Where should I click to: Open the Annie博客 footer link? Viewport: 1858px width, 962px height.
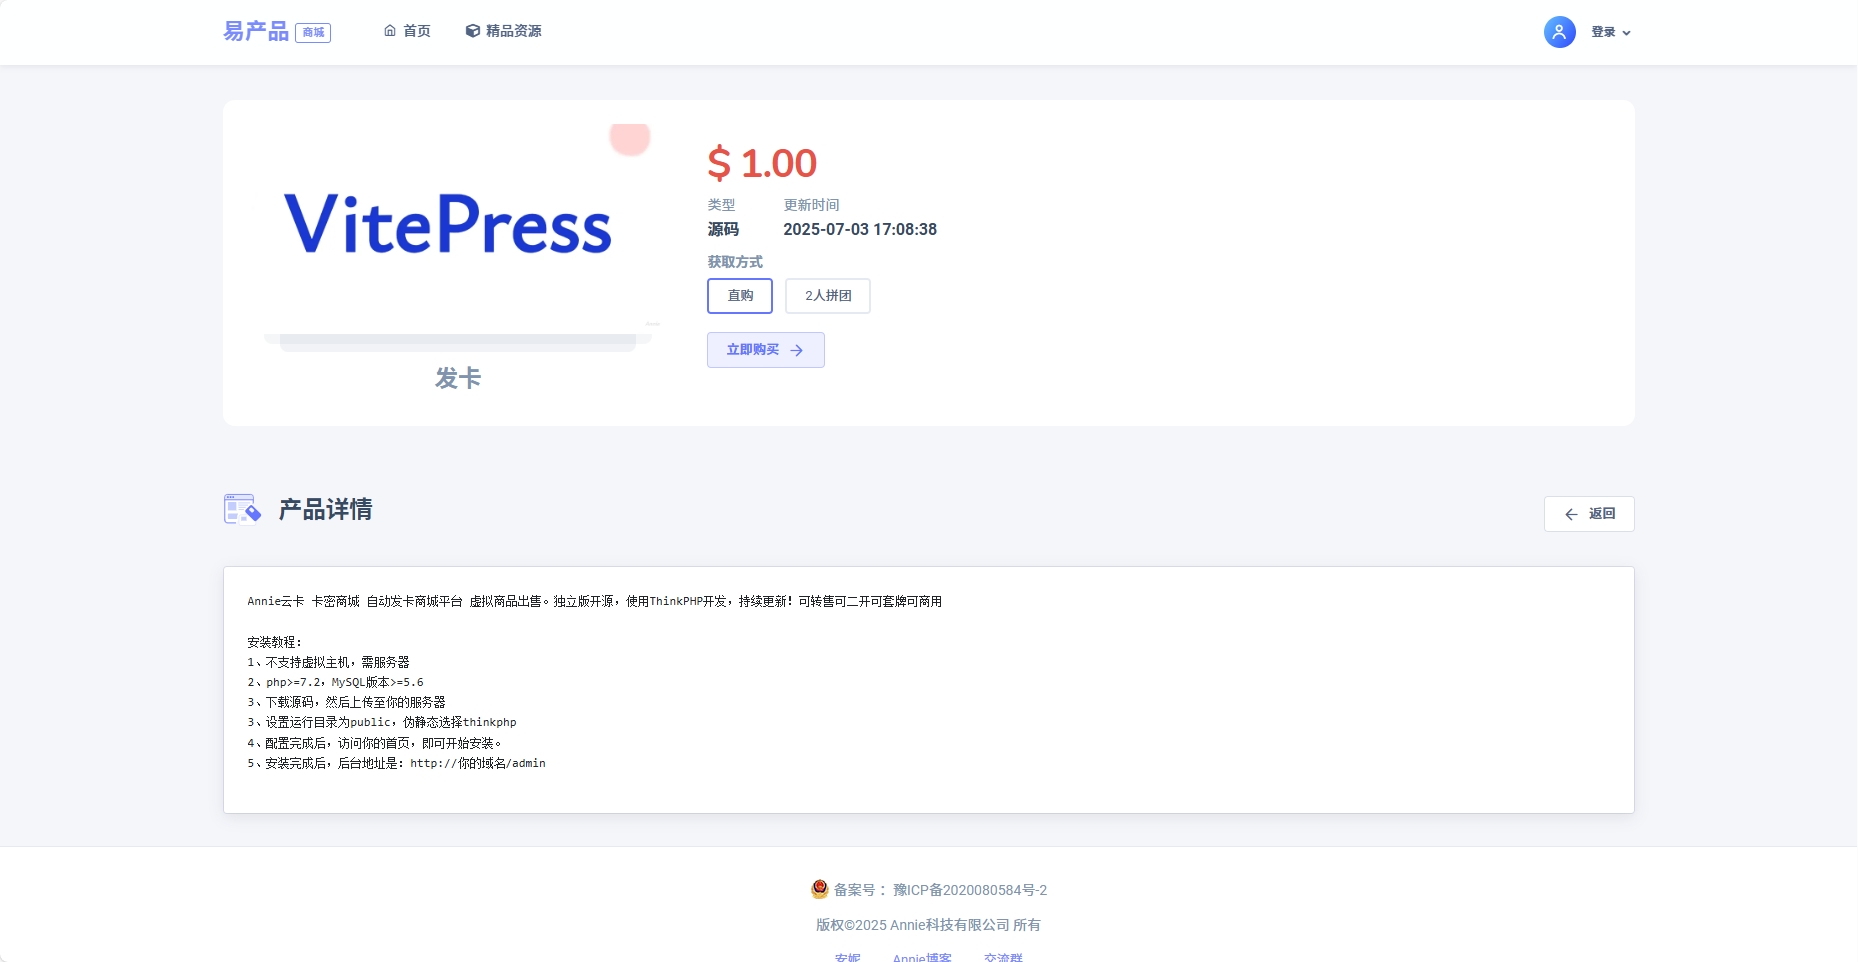coord(921,957)
